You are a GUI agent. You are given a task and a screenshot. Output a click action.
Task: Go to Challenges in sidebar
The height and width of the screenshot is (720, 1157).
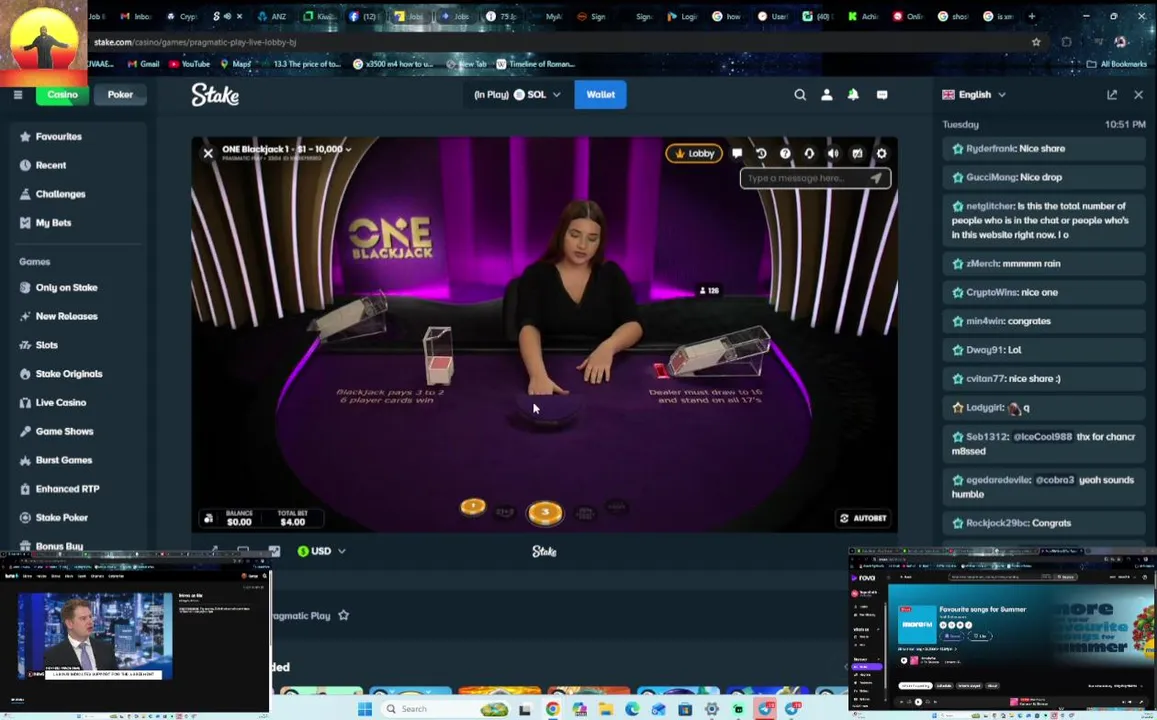pos(52,194)
